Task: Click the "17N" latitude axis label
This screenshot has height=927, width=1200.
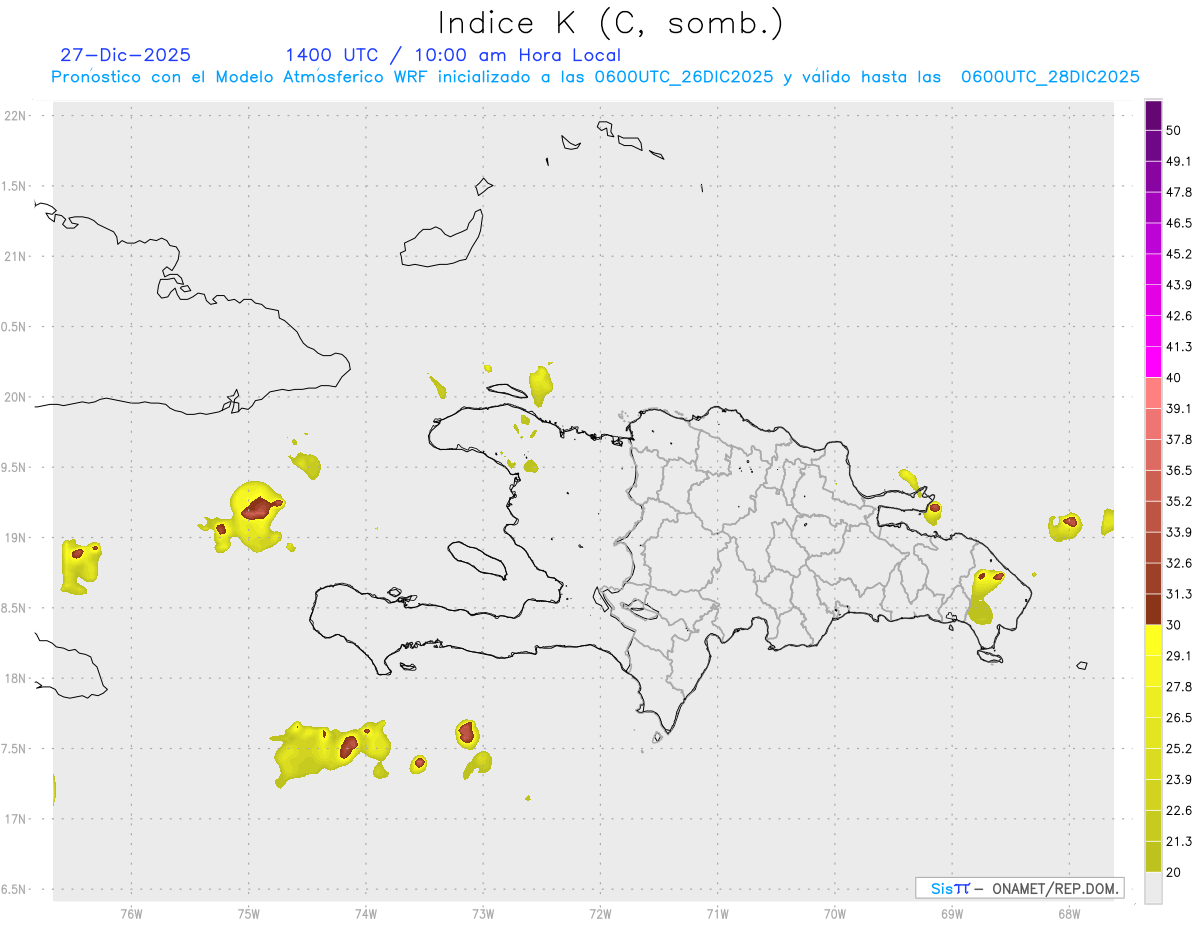Action: [16, 819]
